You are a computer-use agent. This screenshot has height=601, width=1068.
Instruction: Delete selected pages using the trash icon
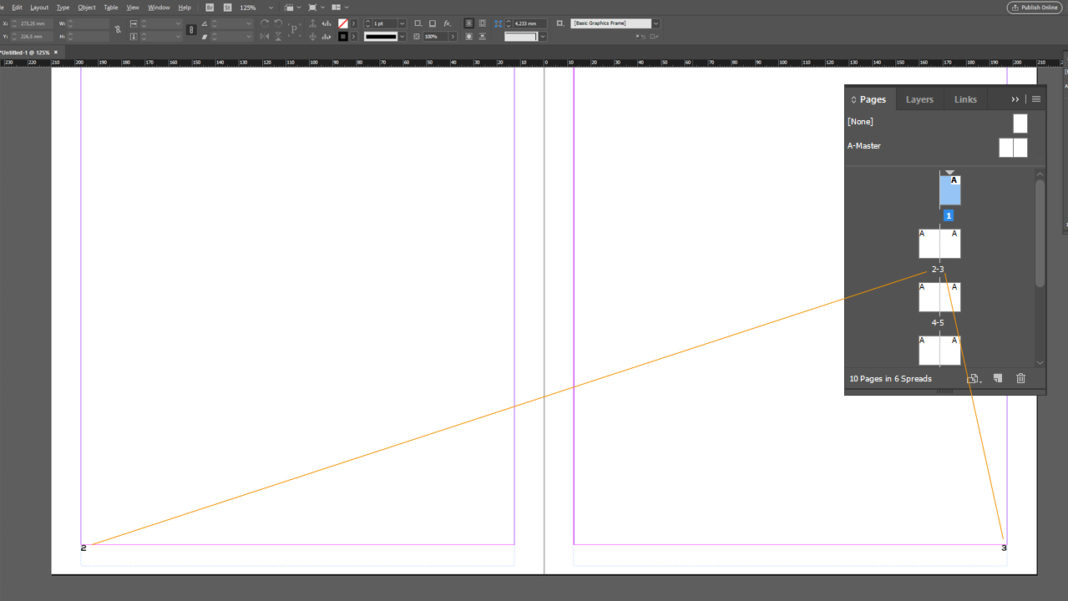coord(1020,378)
